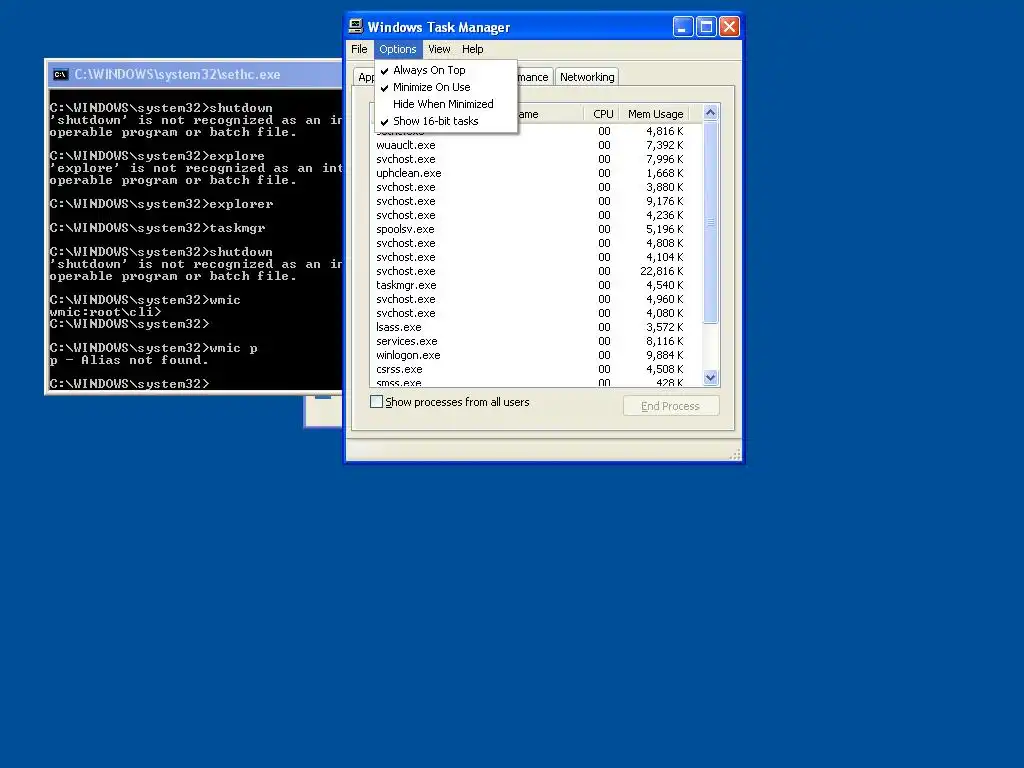This screenshot has width=1024, height=768.
Task: Open the Help menu
Action: (x=472, y=49)
